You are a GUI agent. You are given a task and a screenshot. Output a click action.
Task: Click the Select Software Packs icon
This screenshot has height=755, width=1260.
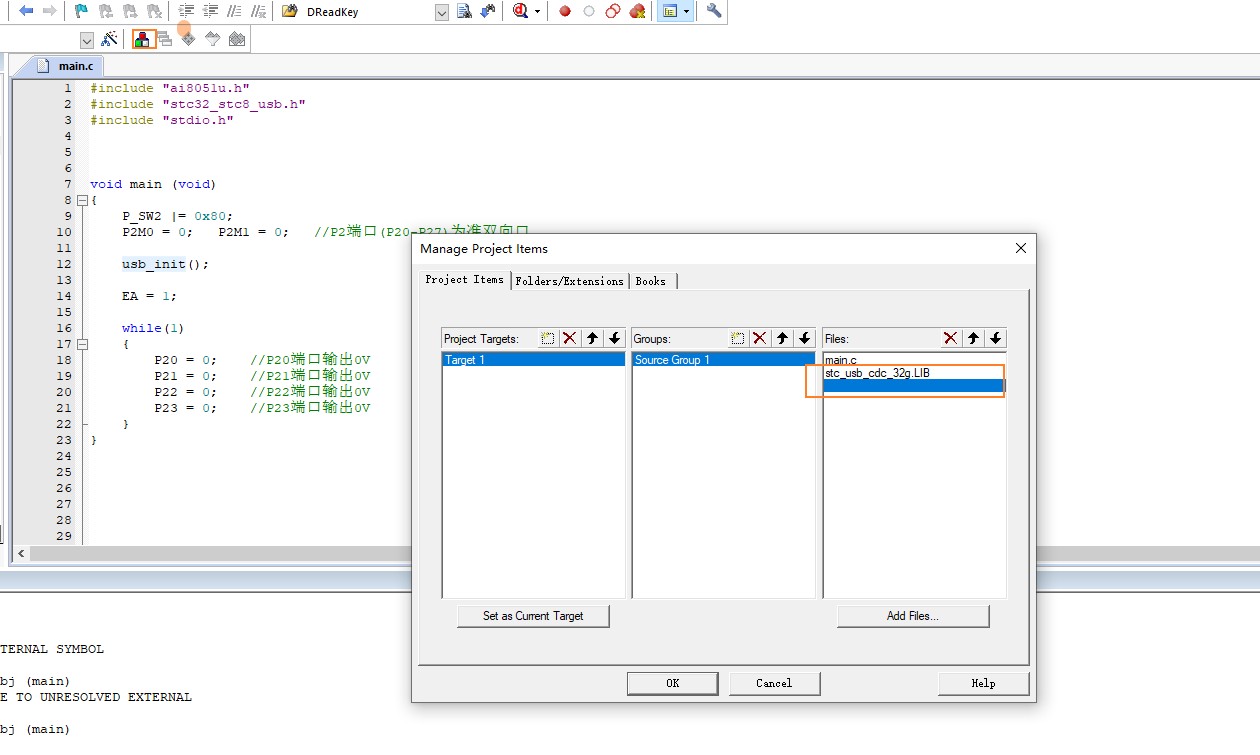212,39
